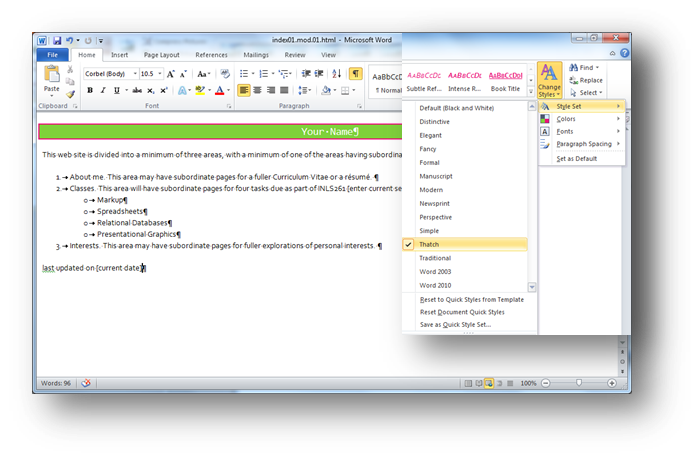Click Save as Quick Style Set
Screen dimensions: 697x459
[x=455, y=324]
